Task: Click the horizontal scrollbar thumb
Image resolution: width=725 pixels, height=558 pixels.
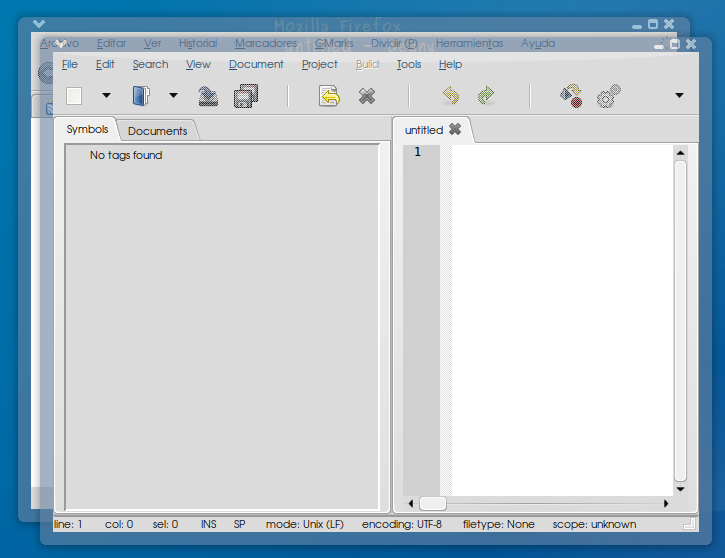Action: point(433,503)
